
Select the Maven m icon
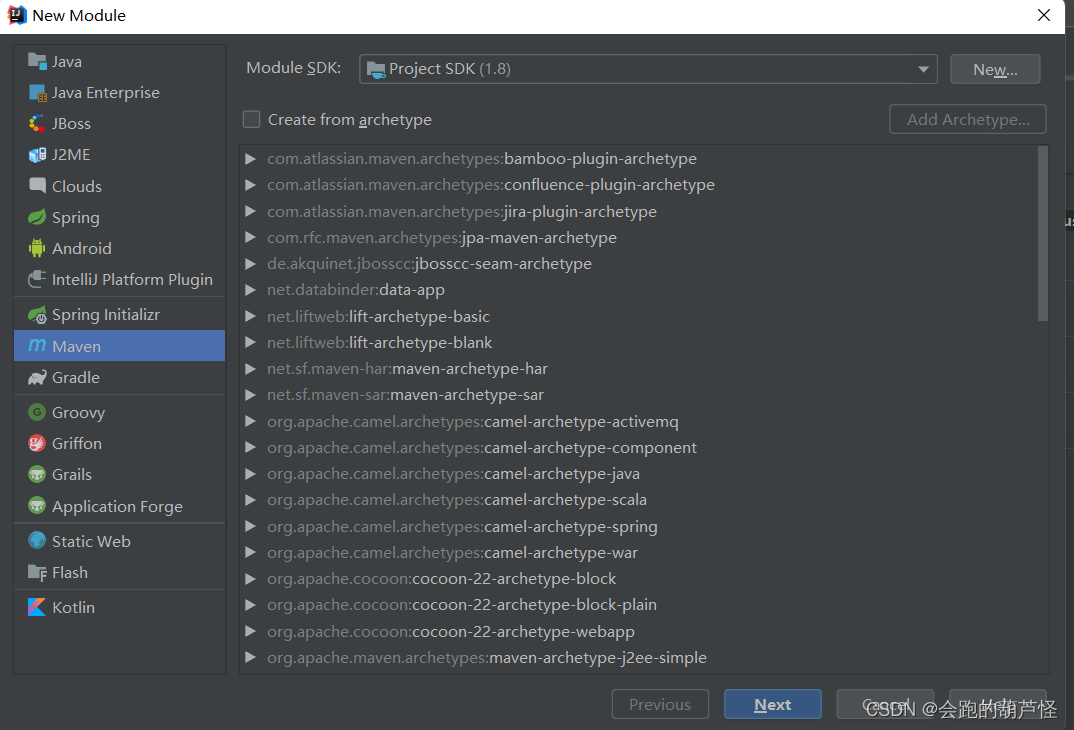[x=37, y=346]
